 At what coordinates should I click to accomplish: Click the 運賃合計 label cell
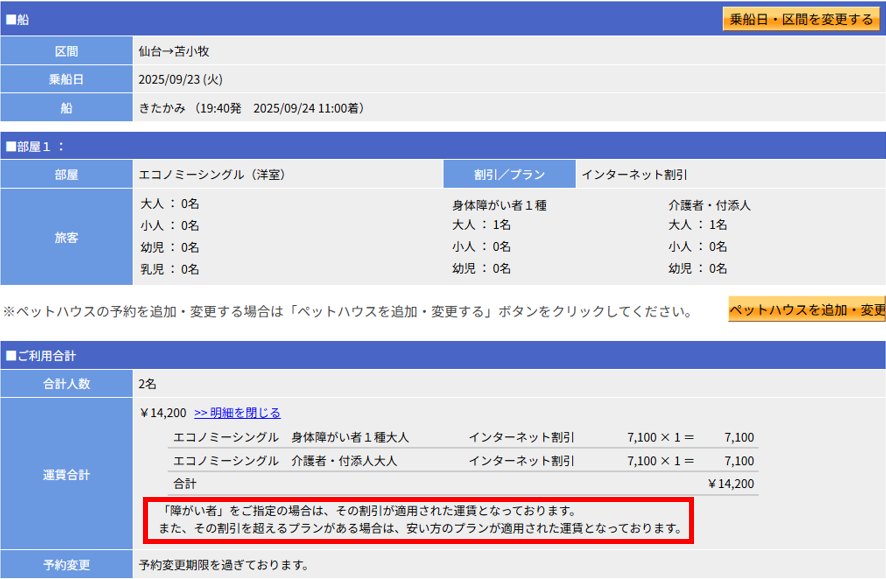66,474
